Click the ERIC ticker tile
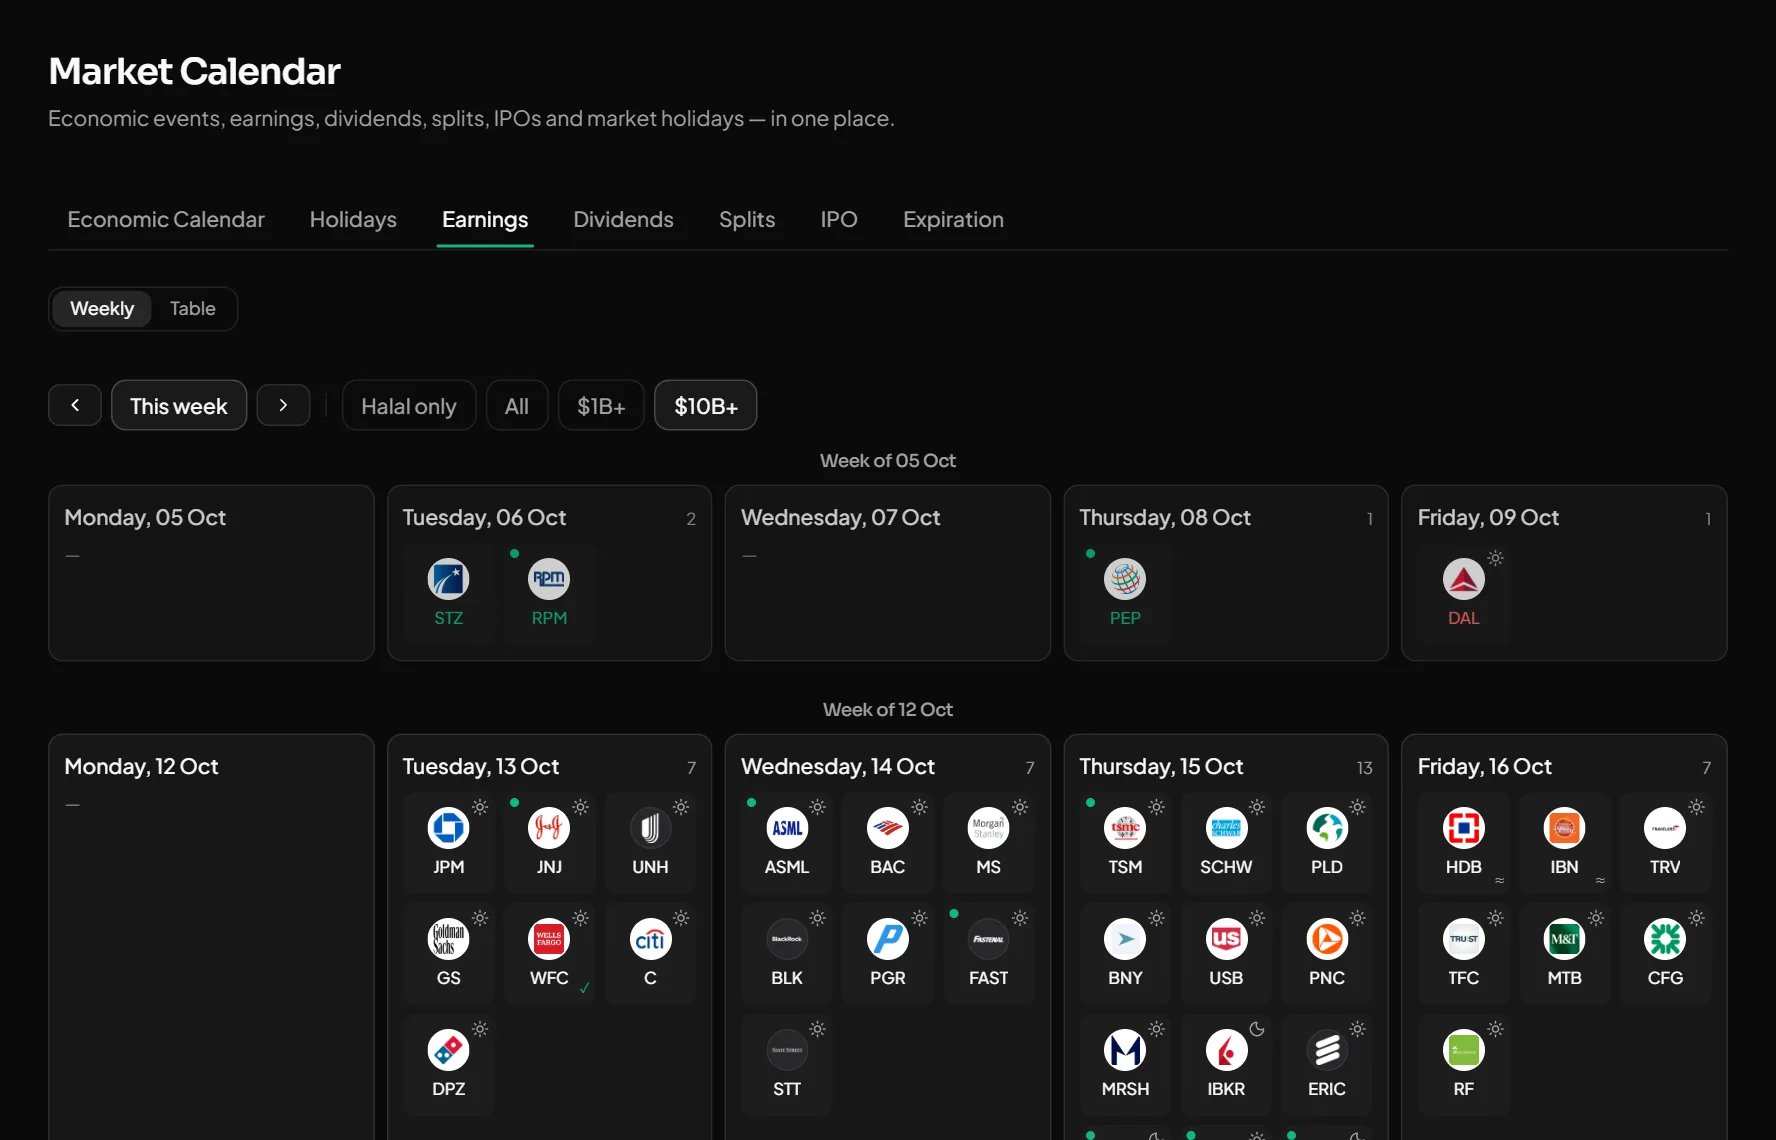 [1327, 1065]
